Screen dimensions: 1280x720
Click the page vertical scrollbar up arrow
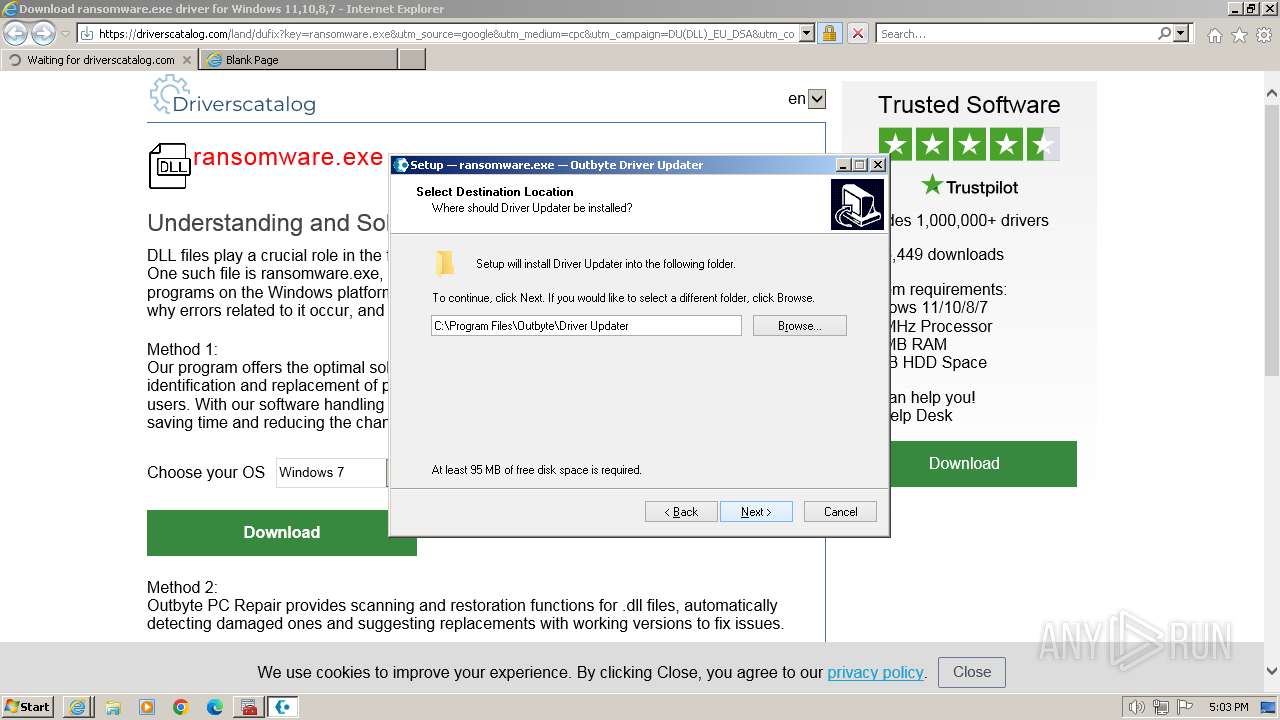1272,94
